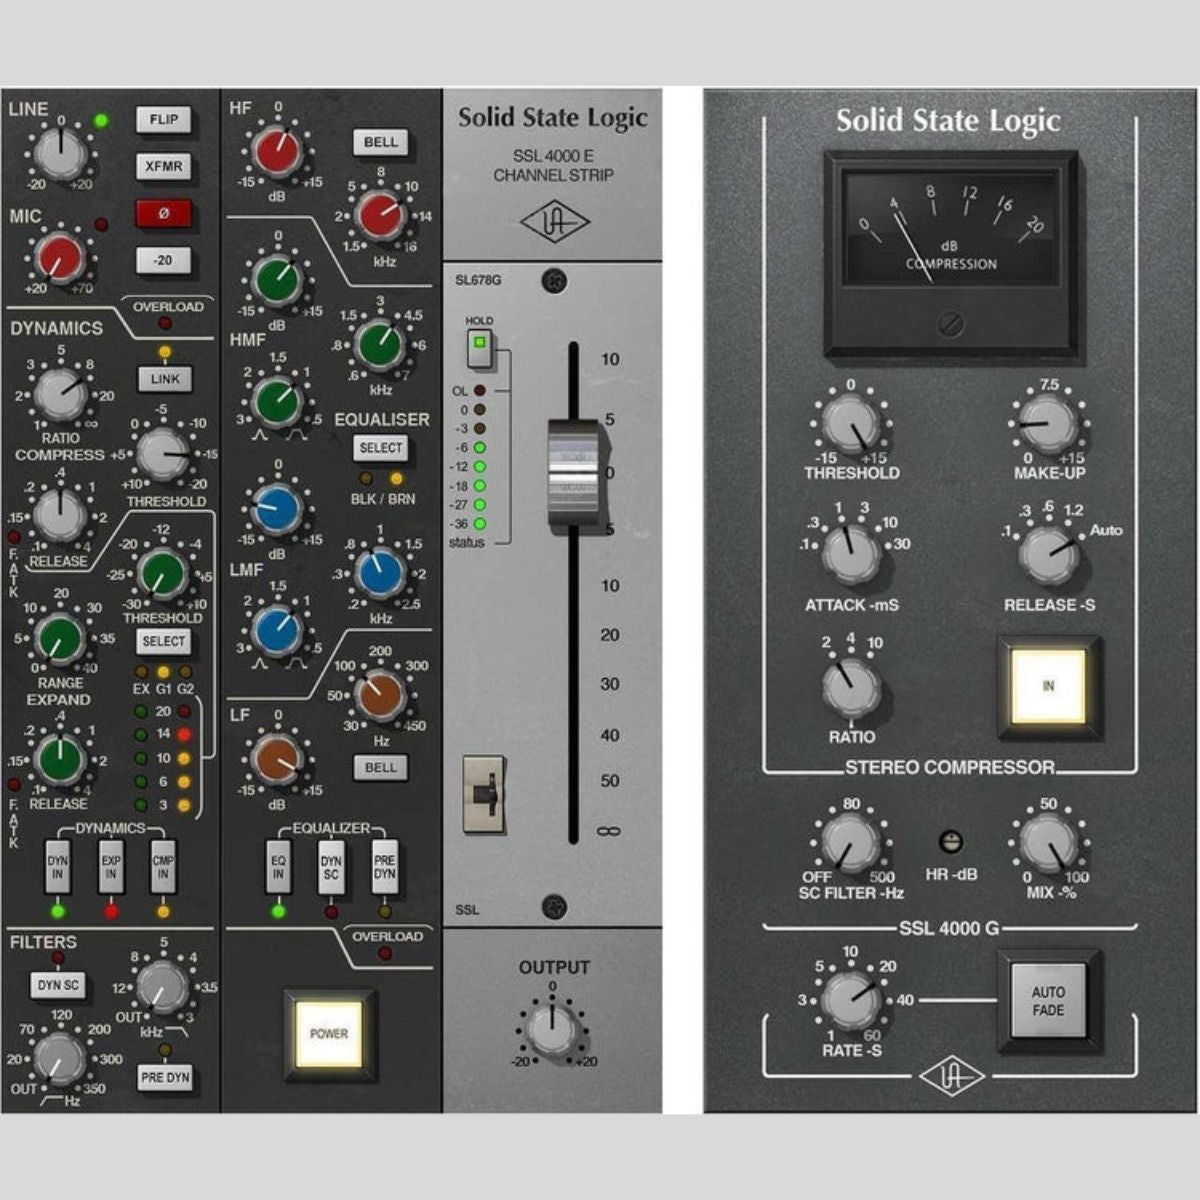Image resolution: width=1200 pixels, height=1200 pixels.
Task: Click the fader track at the 30 mark
Action: click(x=574, y=685)
